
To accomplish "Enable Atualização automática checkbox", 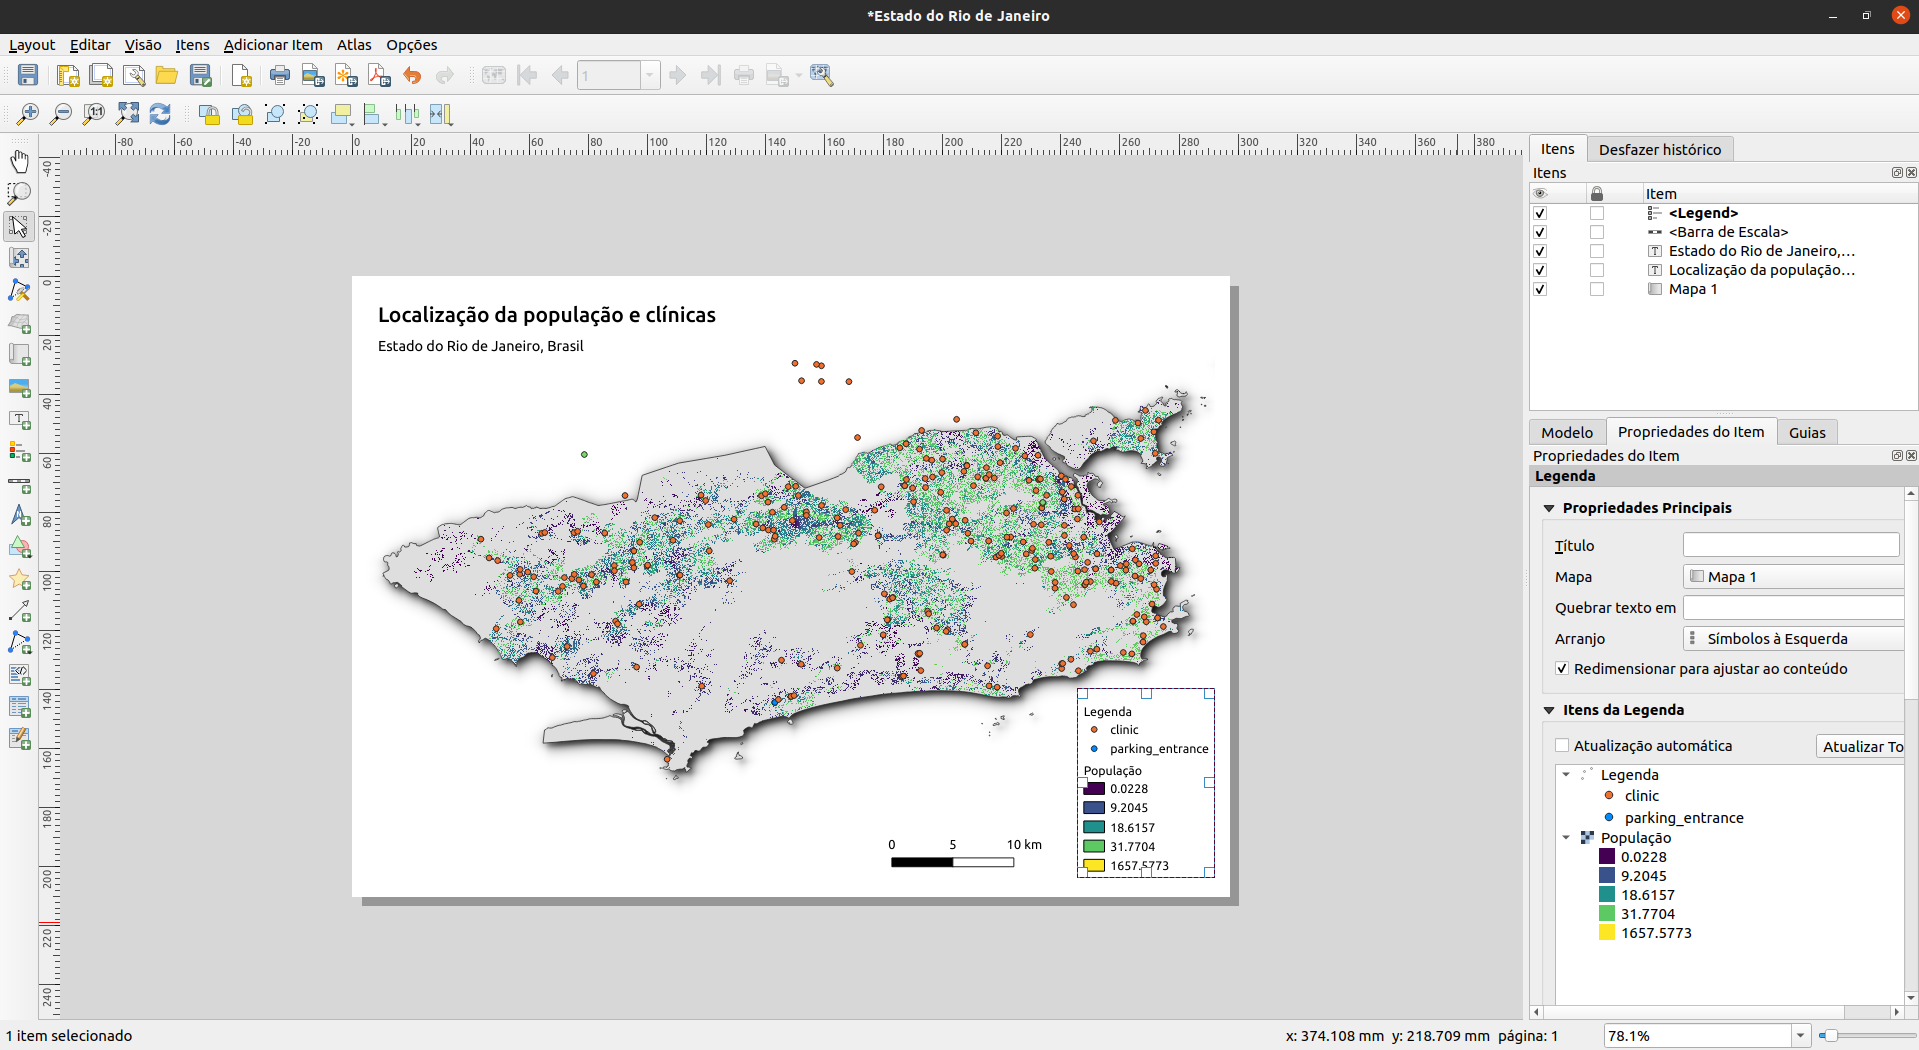I will coord(1562,746).
